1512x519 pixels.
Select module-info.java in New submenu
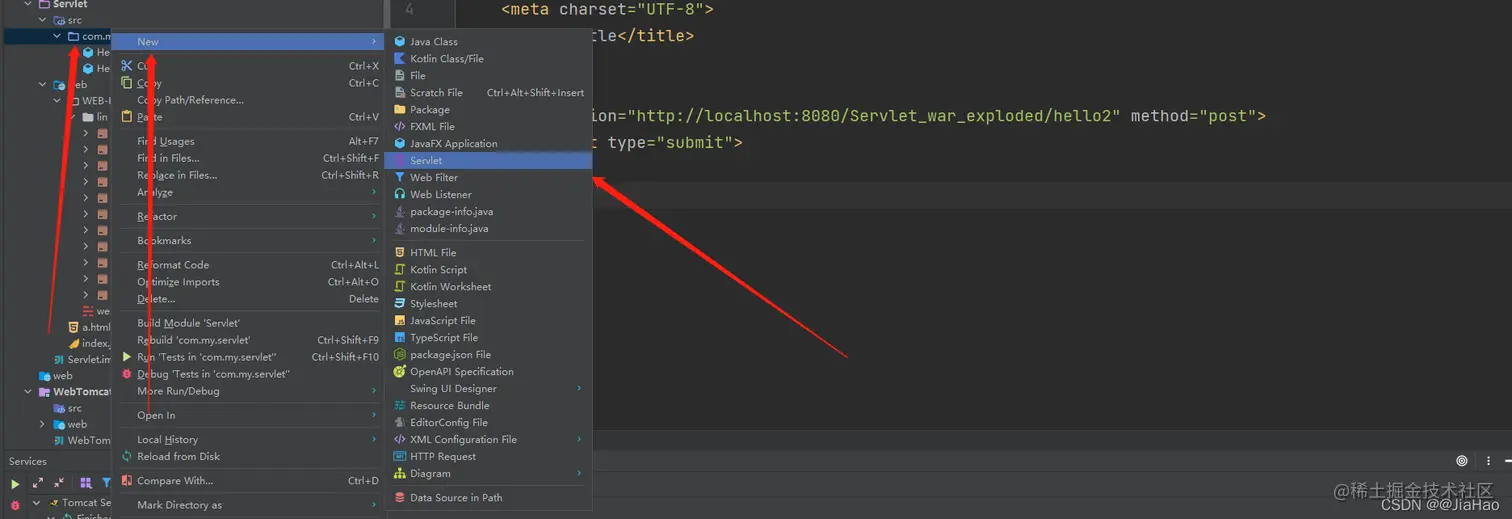[488, 229]
